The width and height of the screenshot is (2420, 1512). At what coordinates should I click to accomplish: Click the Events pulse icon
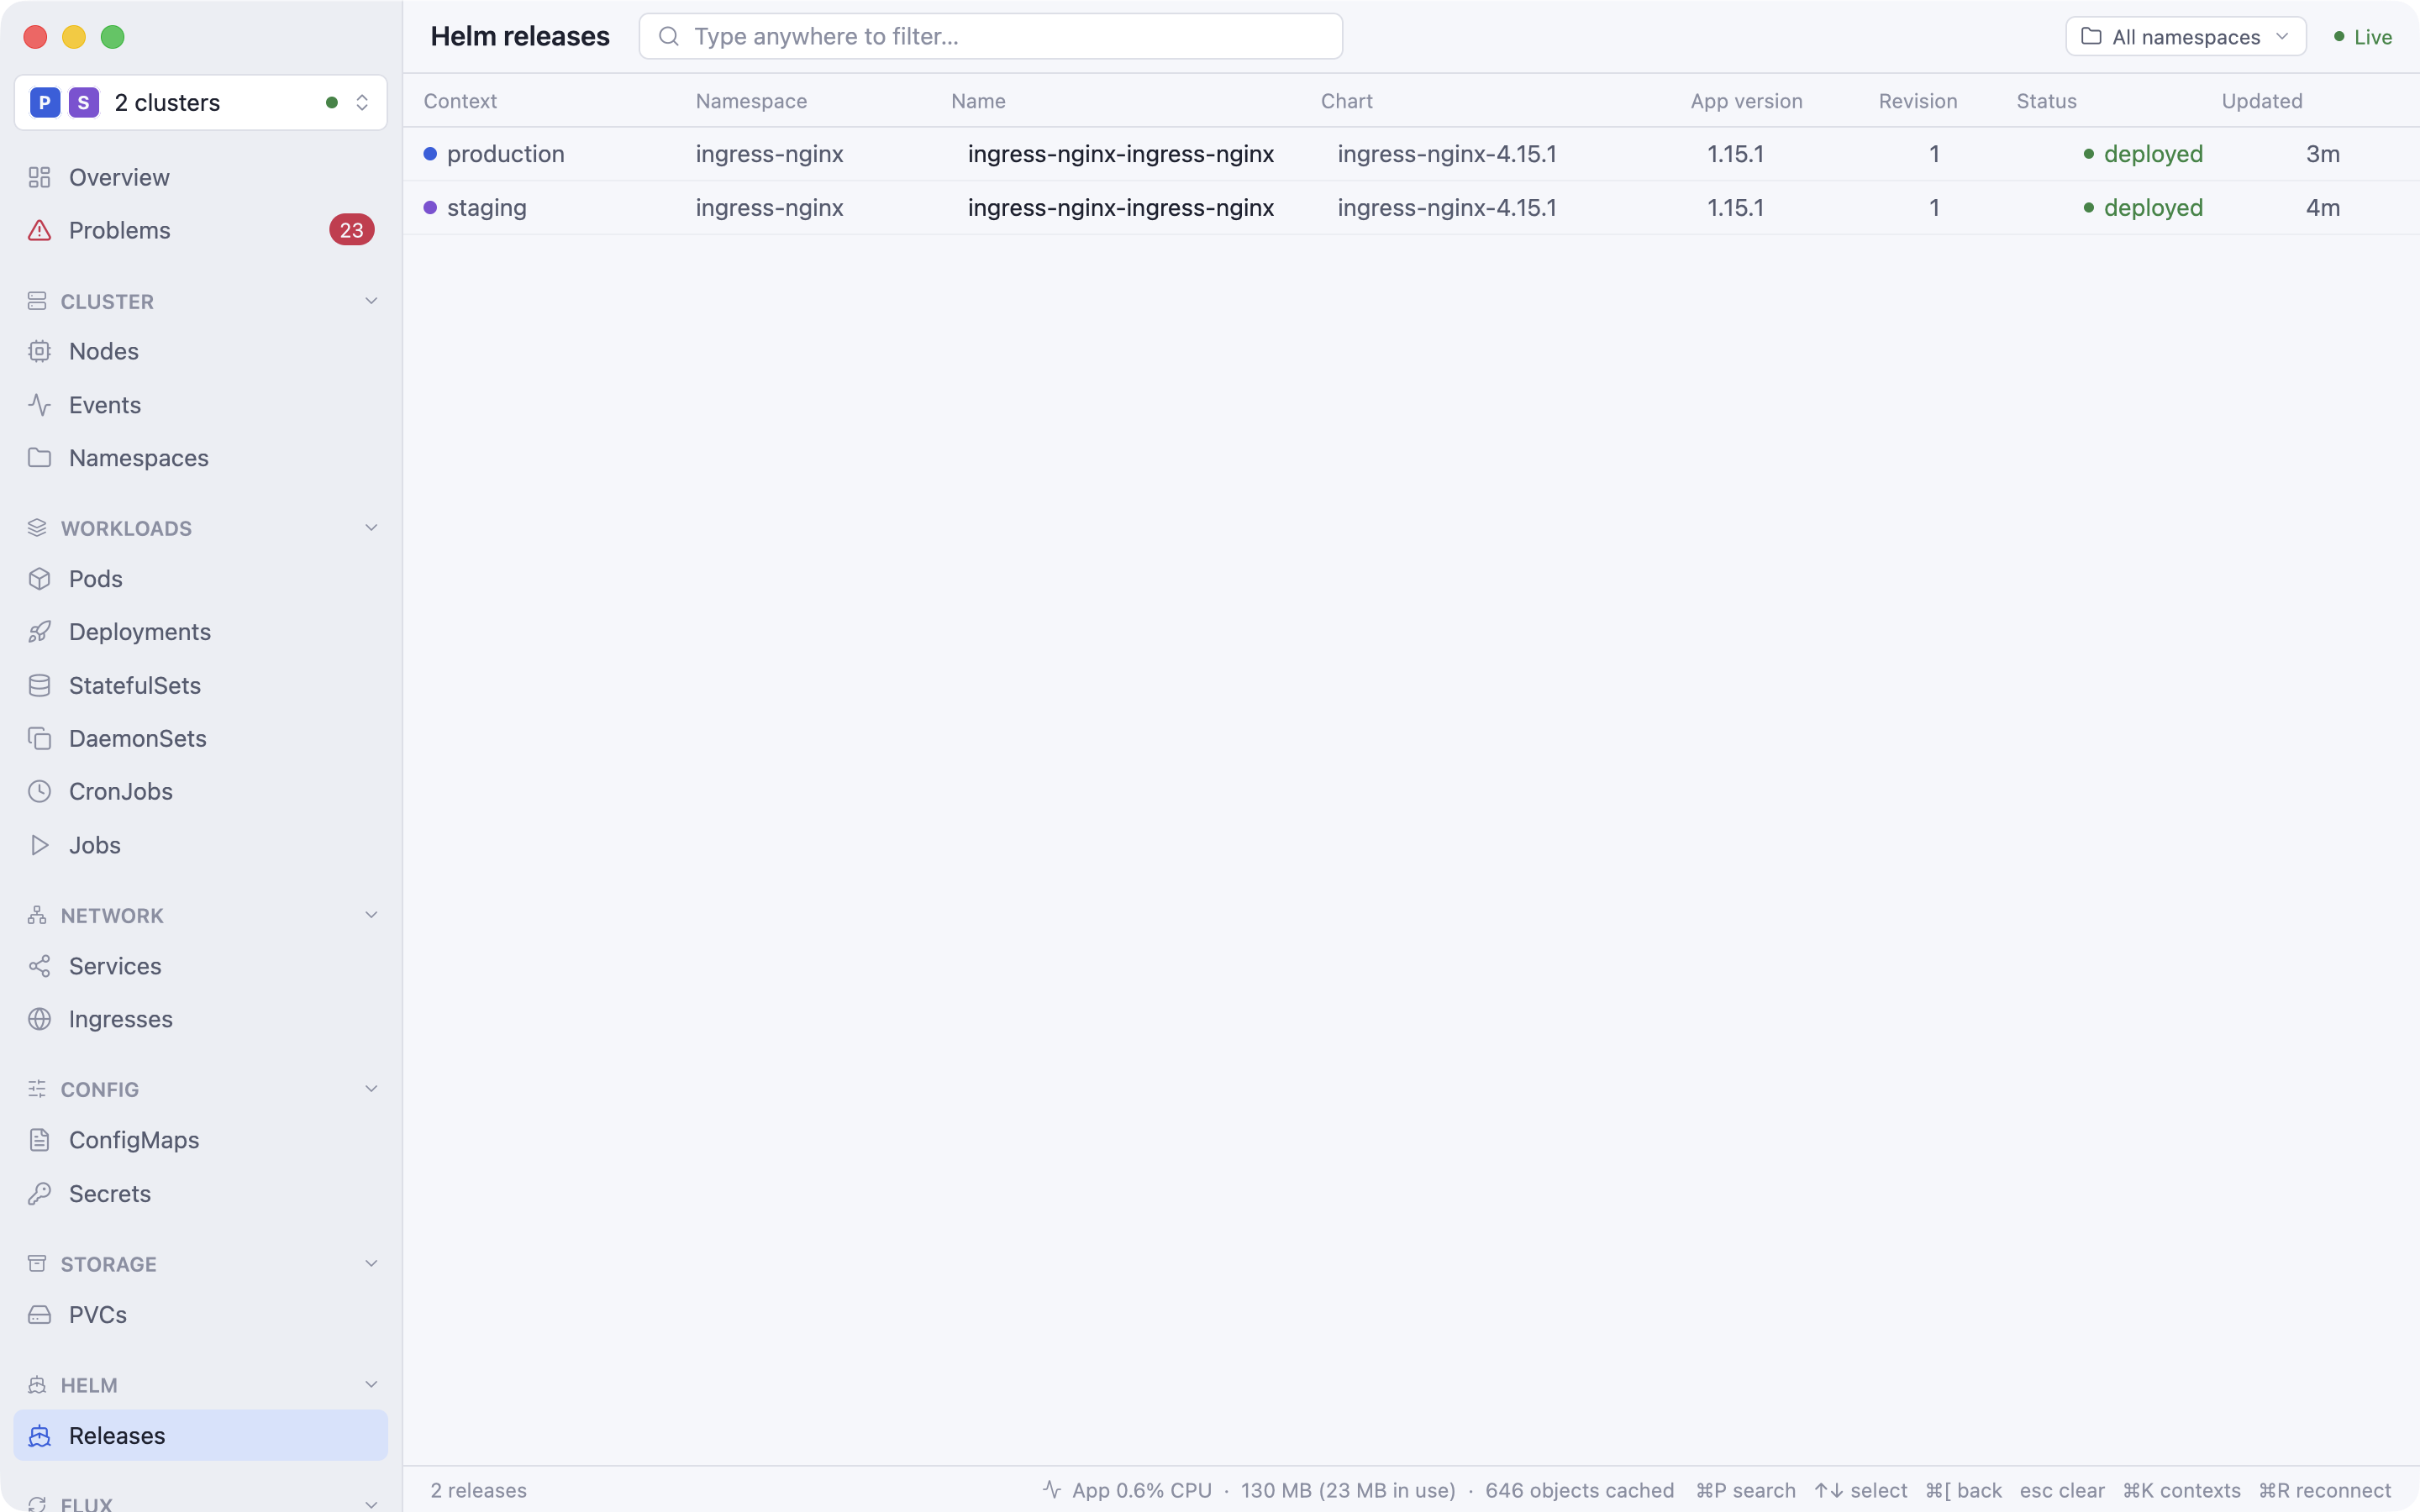tap(39, 405)
